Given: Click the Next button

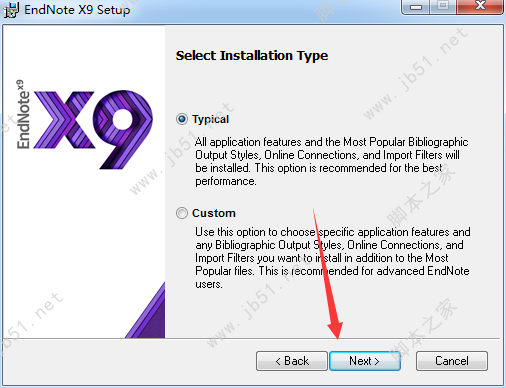Looking at the screenshot, I should (x=365, y=361).
